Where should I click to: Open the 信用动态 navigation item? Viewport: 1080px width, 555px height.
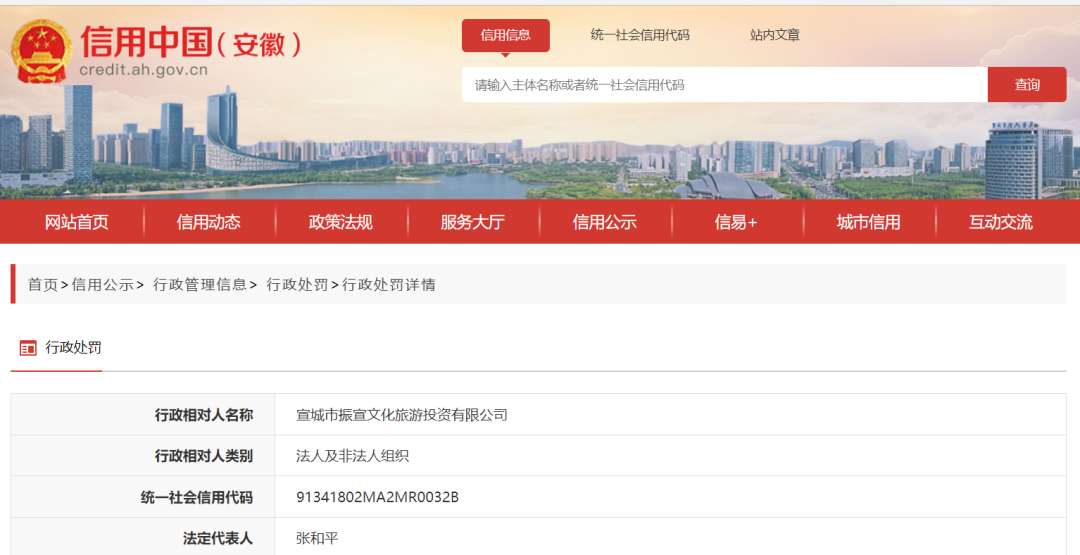(209, 222)
